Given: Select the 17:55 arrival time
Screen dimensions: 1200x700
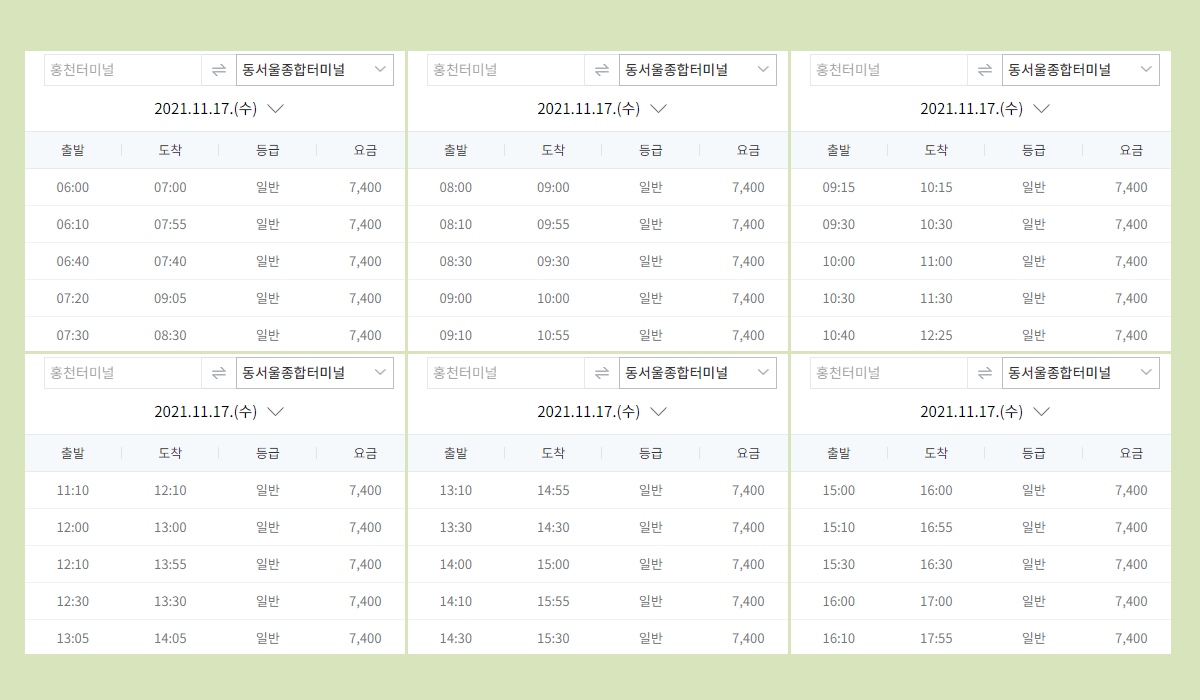Looking at the screenshot, I should (936, 639).
